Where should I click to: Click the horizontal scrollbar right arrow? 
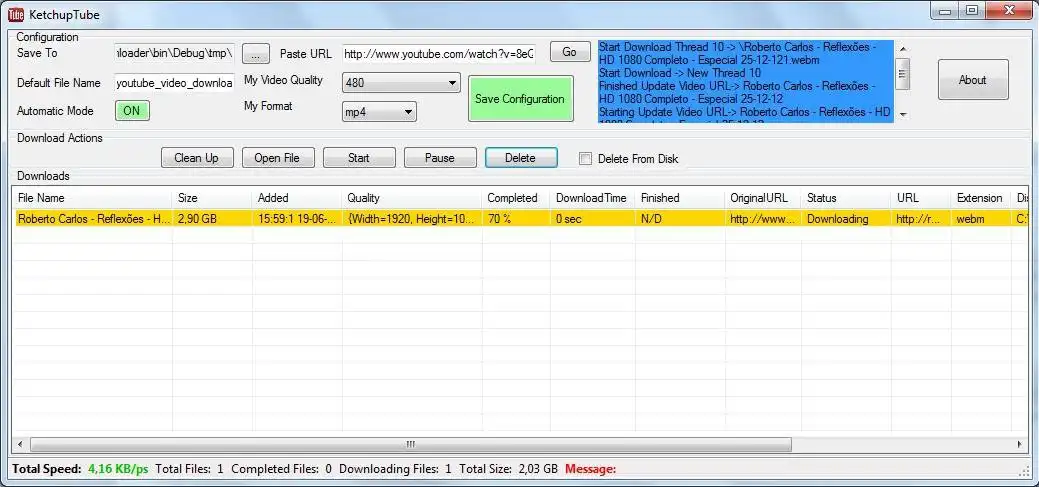[x=1019, y=444]
